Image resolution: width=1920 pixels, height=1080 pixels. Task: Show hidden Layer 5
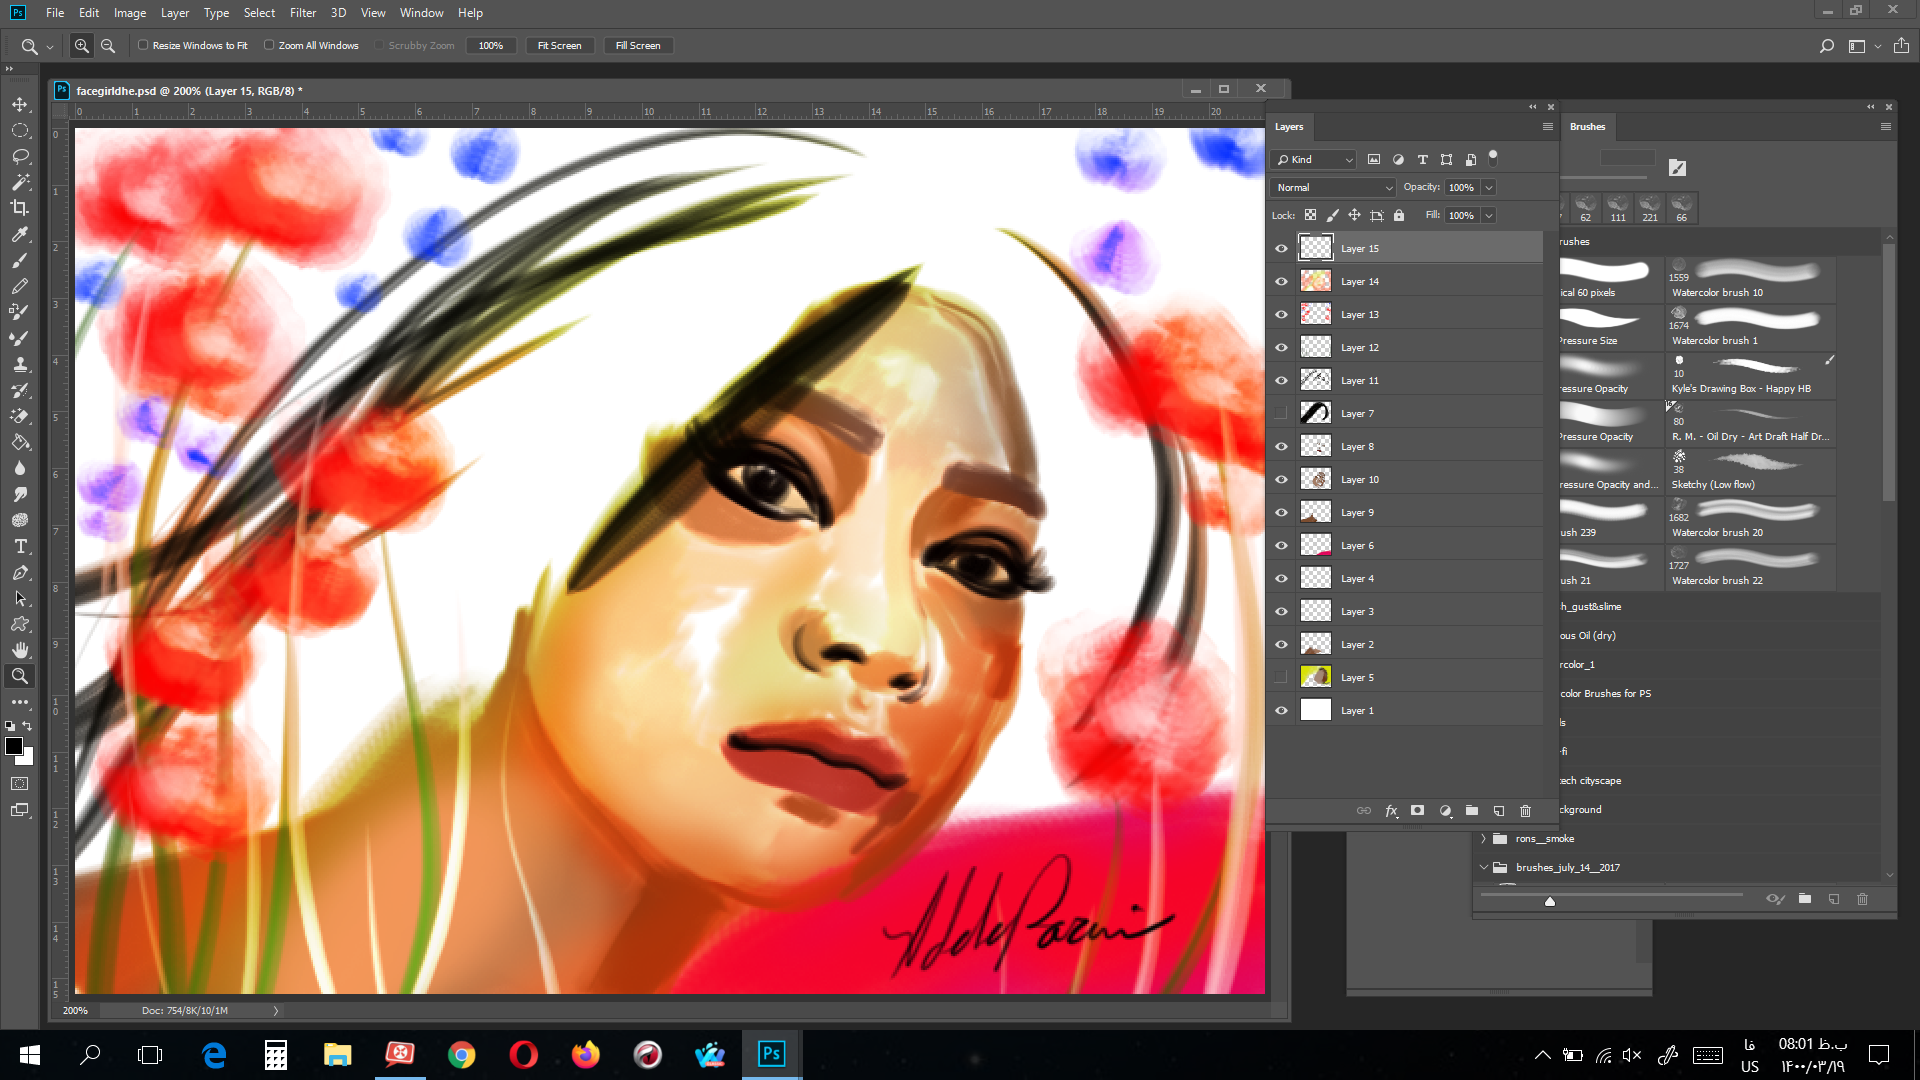point(1281,678)
